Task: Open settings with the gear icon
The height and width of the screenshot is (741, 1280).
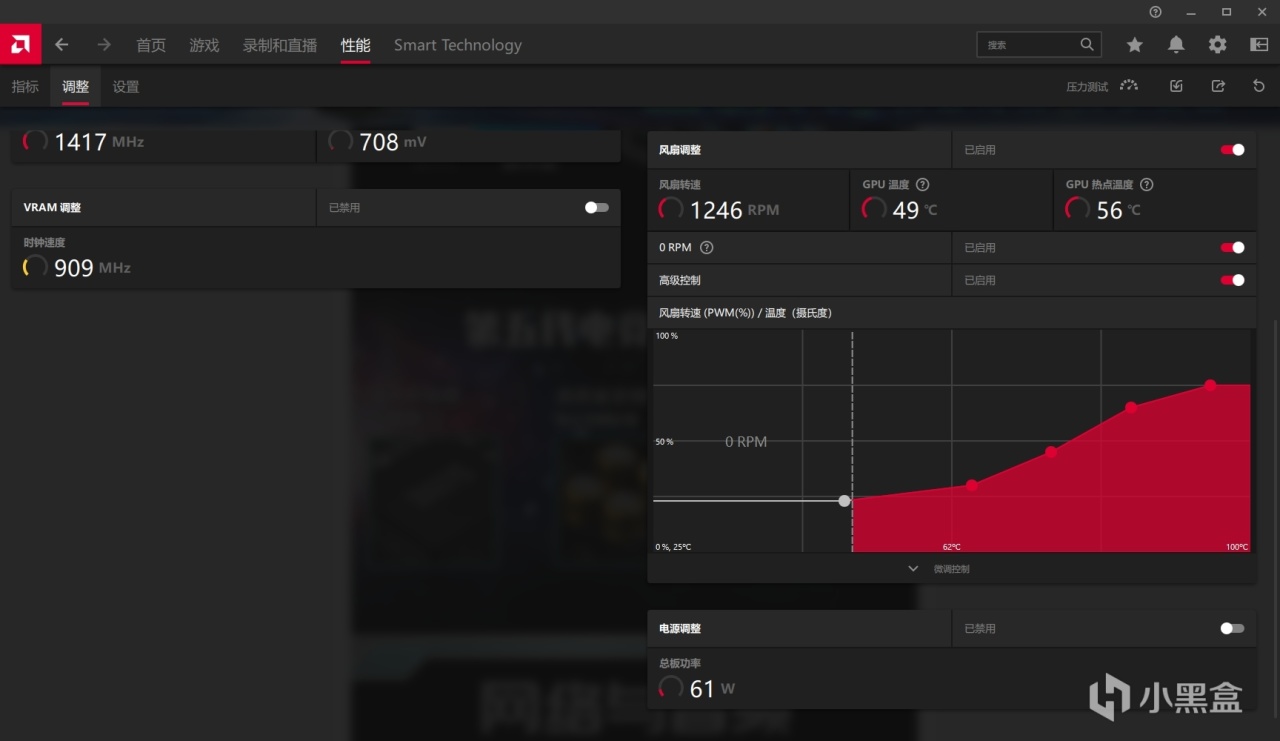Action: click(x=1217, y=45)
